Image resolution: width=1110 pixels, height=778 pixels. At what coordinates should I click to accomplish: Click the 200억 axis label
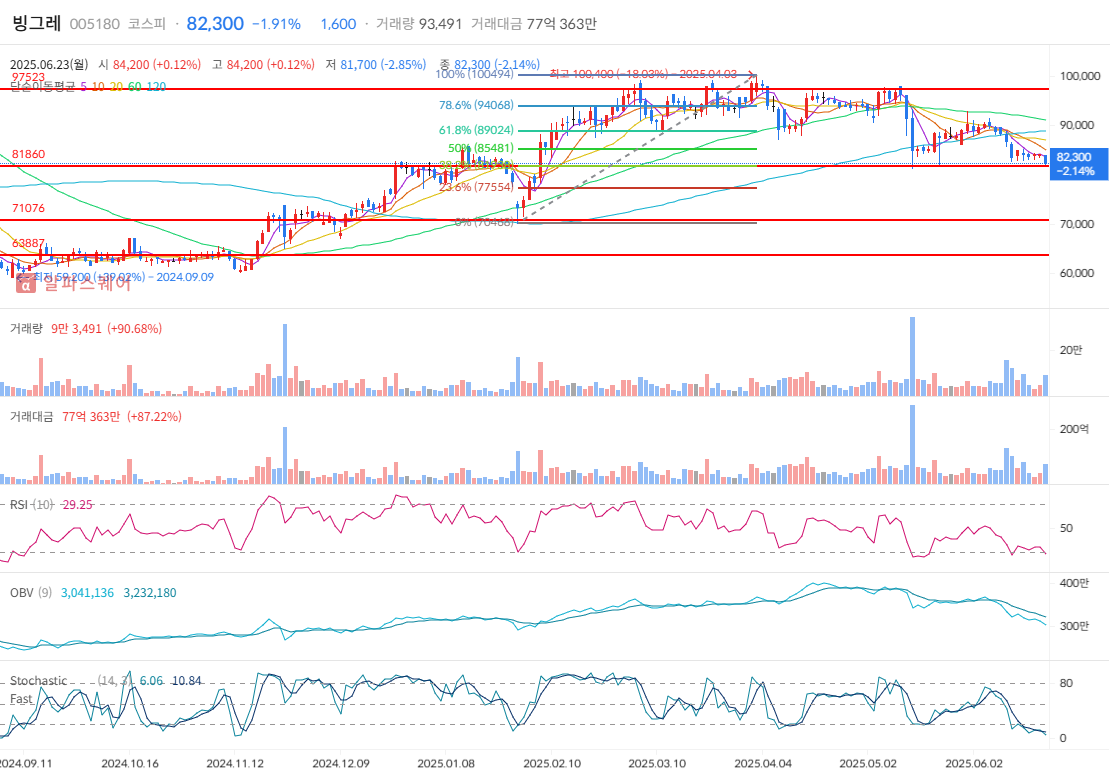(x=1074, y=429)
